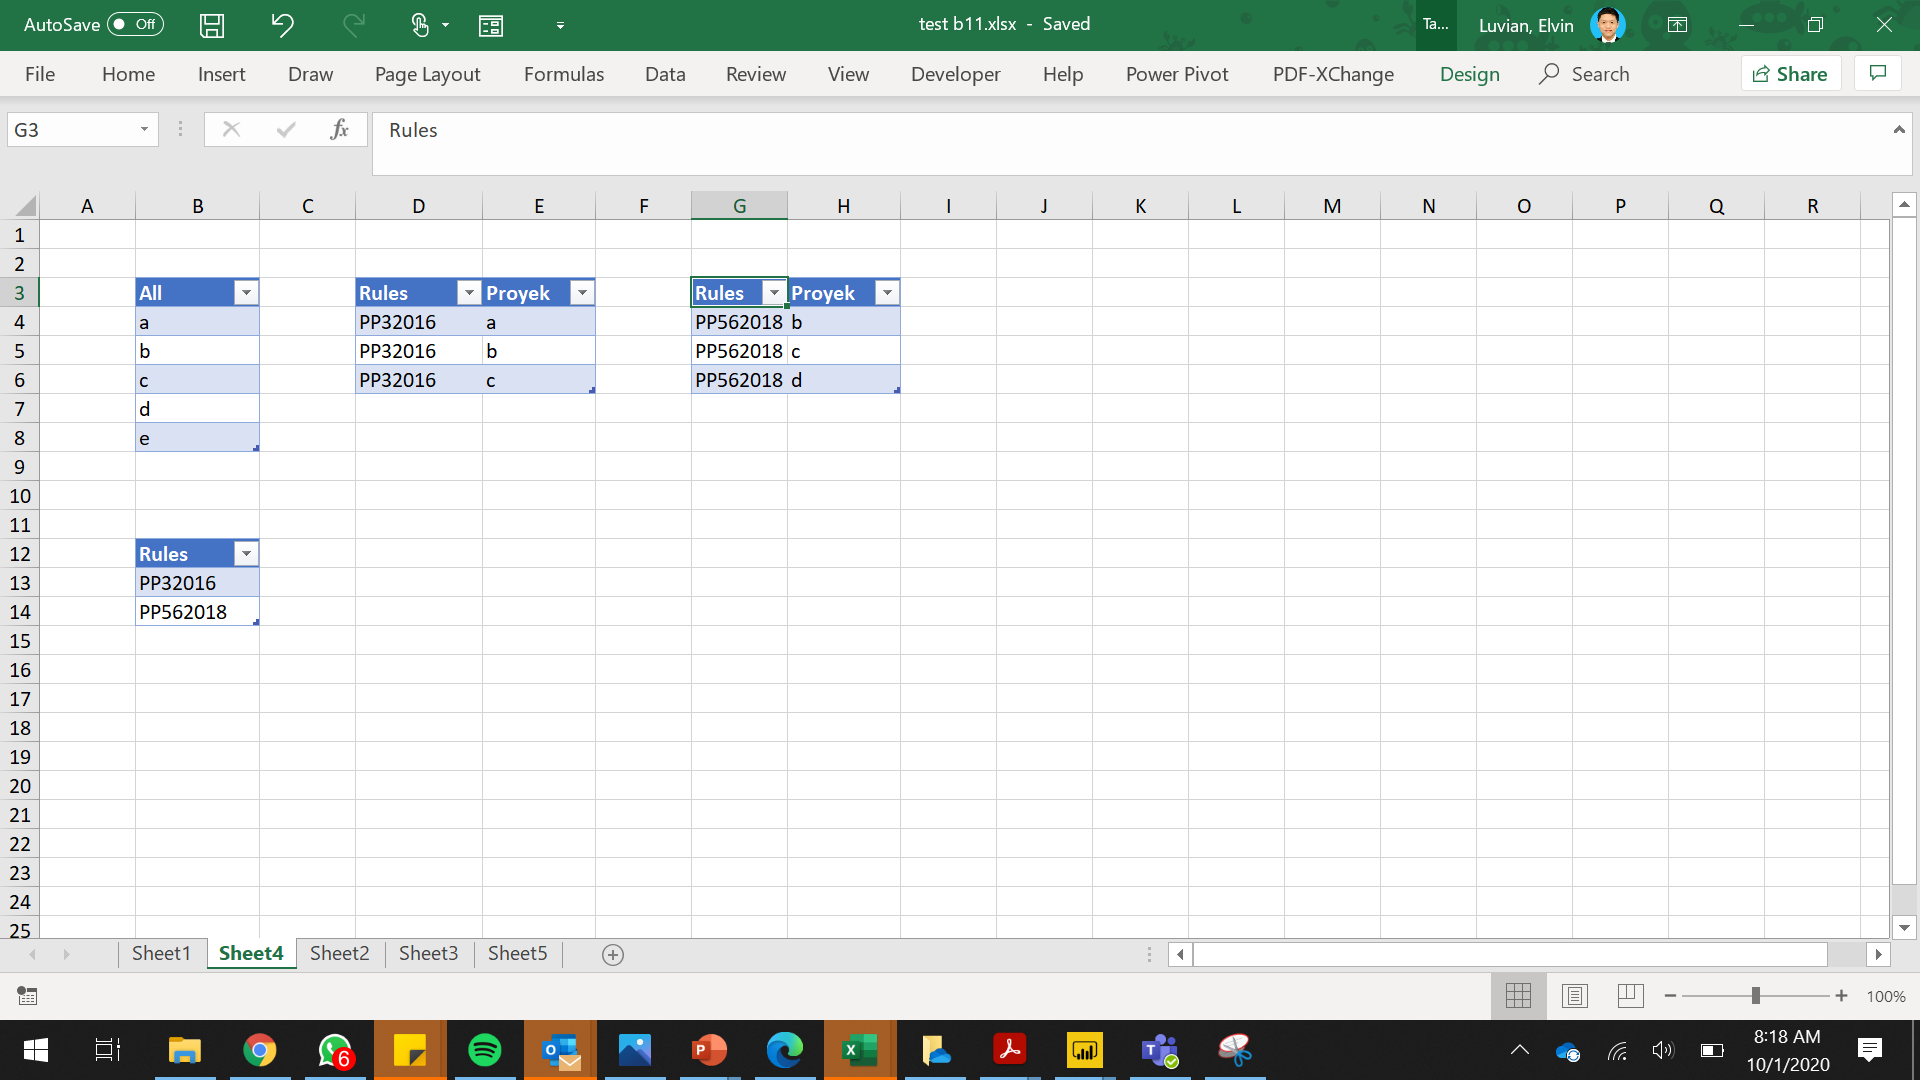
Task: Click zoom in plus button
Action: tap(1841, 996)
